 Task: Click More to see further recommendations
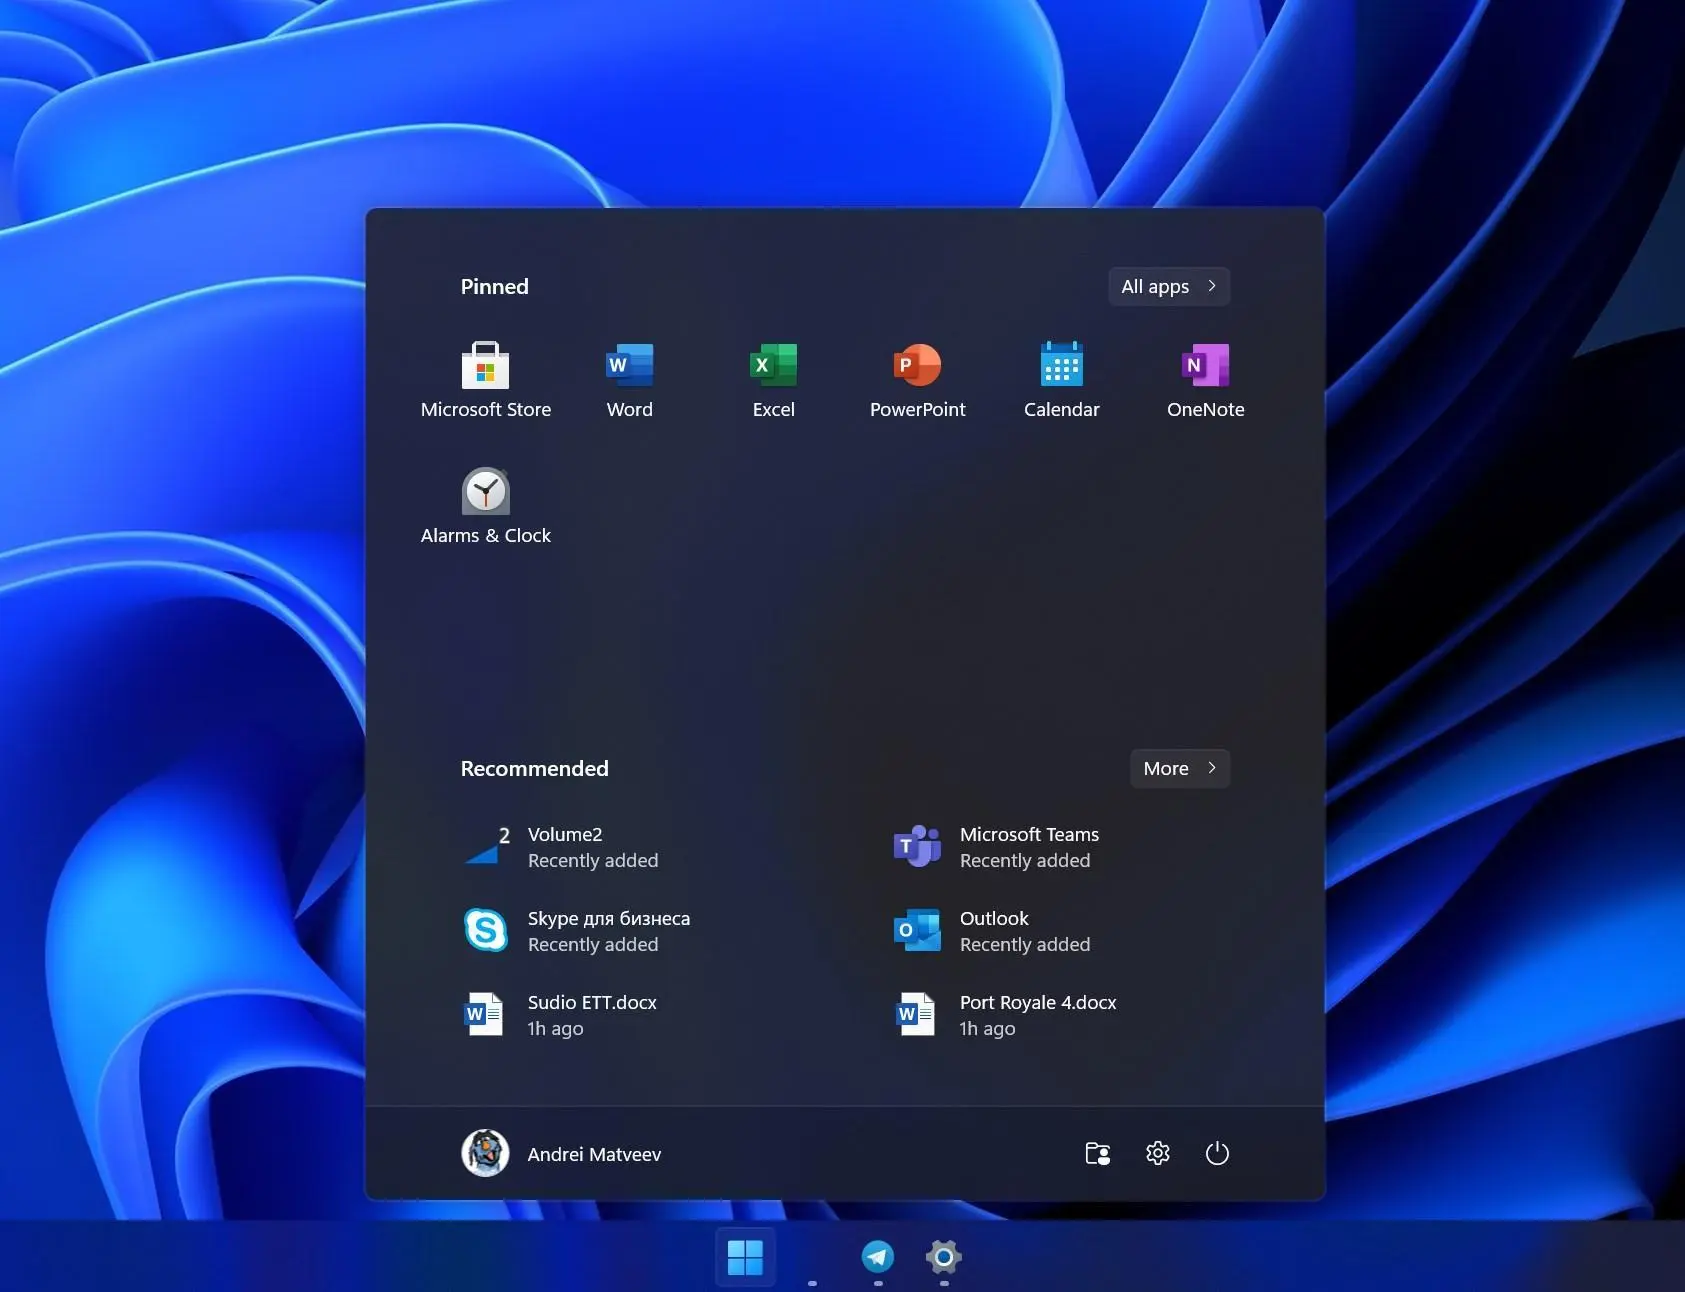(1180, 768)
